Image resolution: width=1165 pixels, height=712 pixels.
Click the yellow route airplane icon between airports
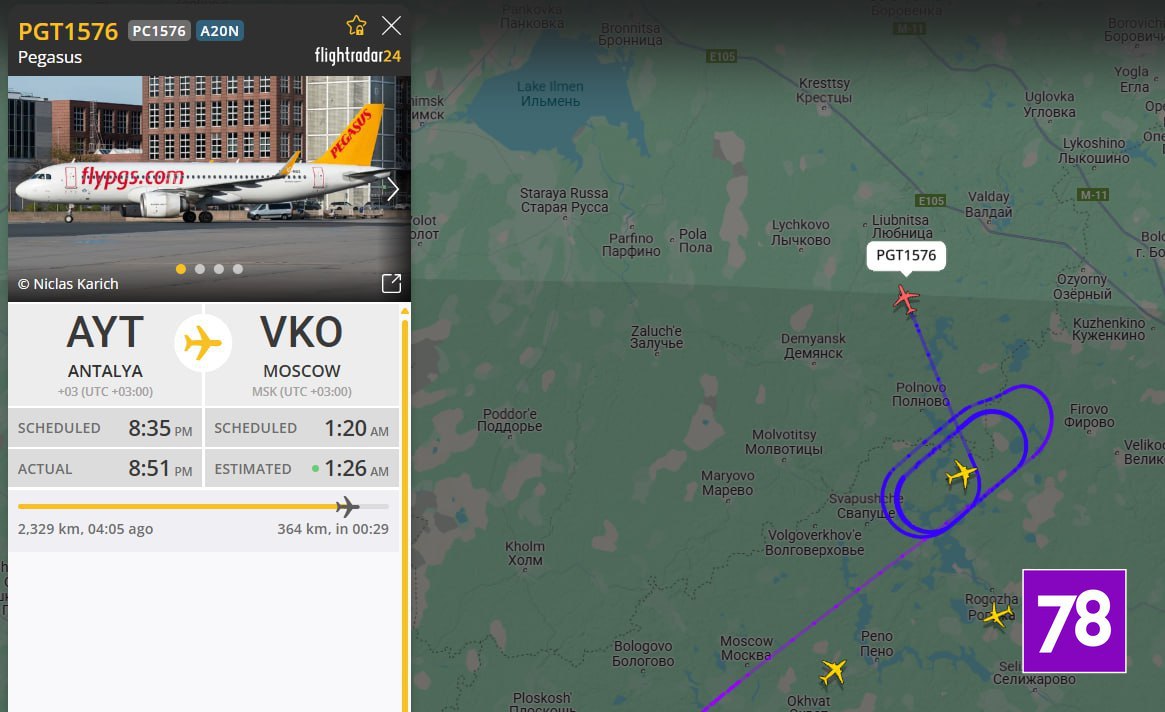[x=203, y=343]
